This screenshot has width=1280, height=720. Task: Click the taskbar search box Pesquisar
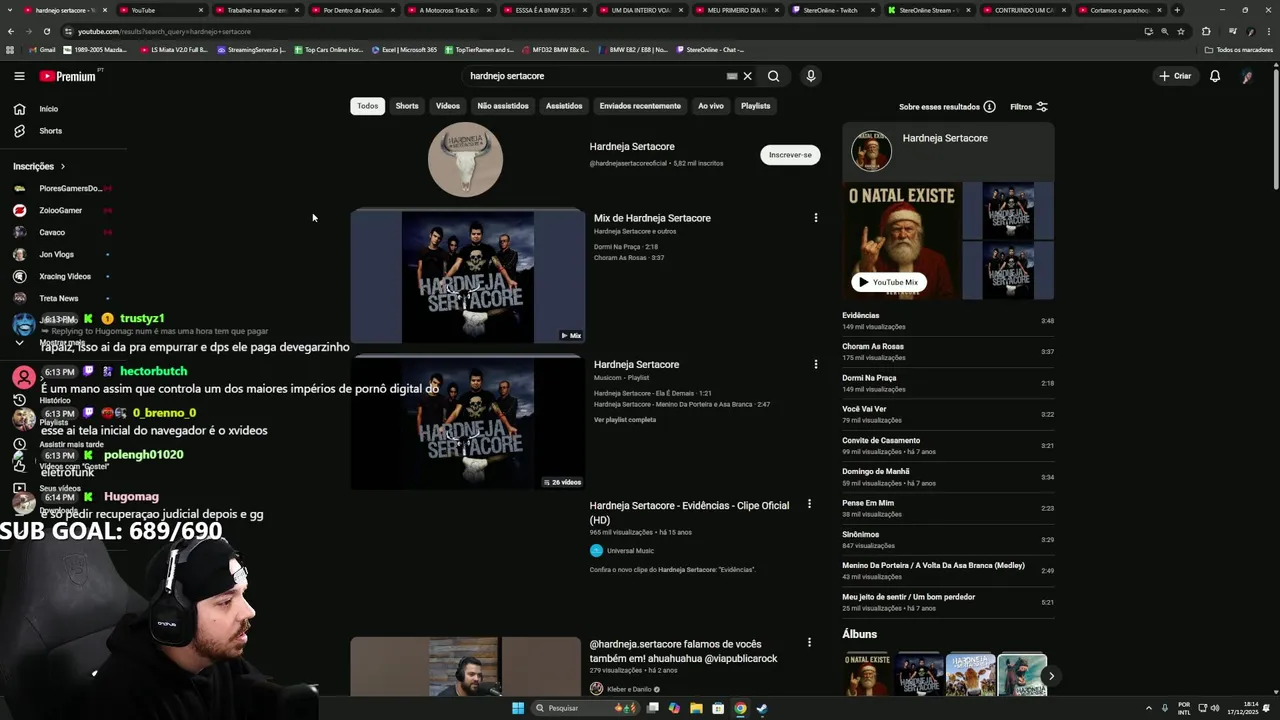click(x=587, y=708)
